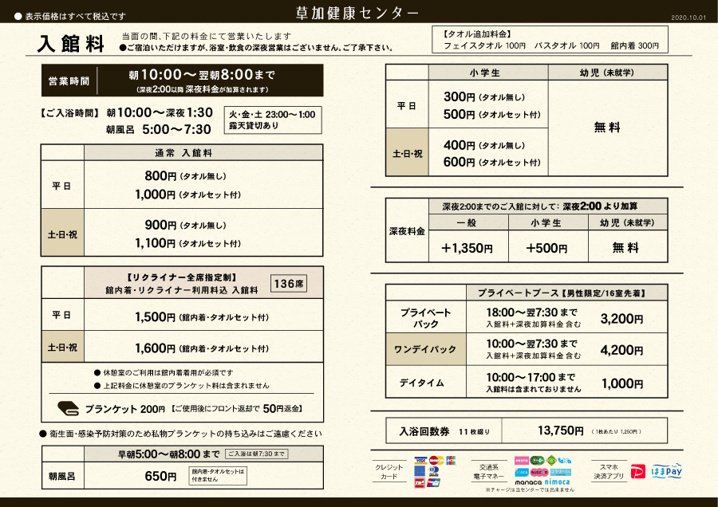Viewport: 718px width, 507px height.
Task: Click the 通常 入館料 table header
Action: click(x=204, y=153)
